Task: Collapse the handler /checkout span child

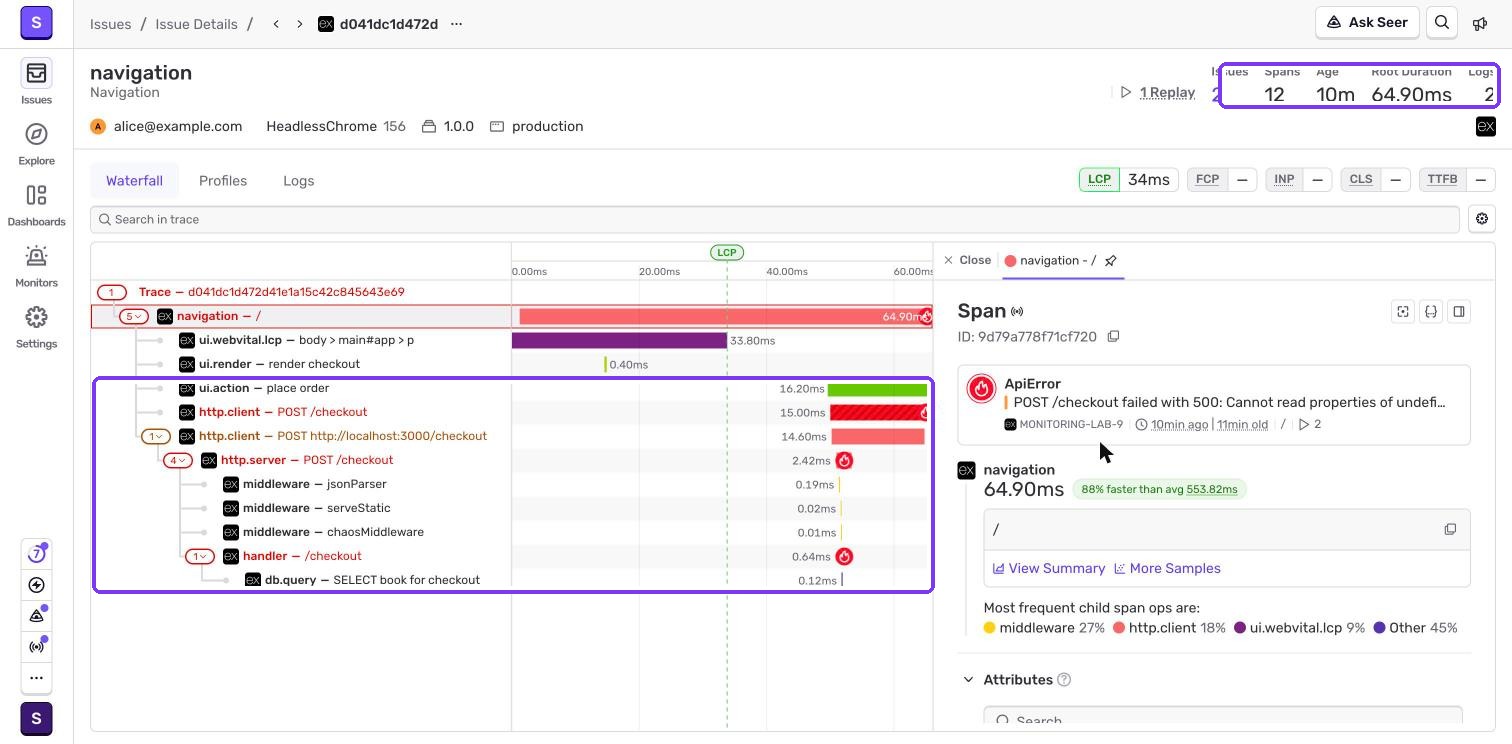Action: [199, 556]
